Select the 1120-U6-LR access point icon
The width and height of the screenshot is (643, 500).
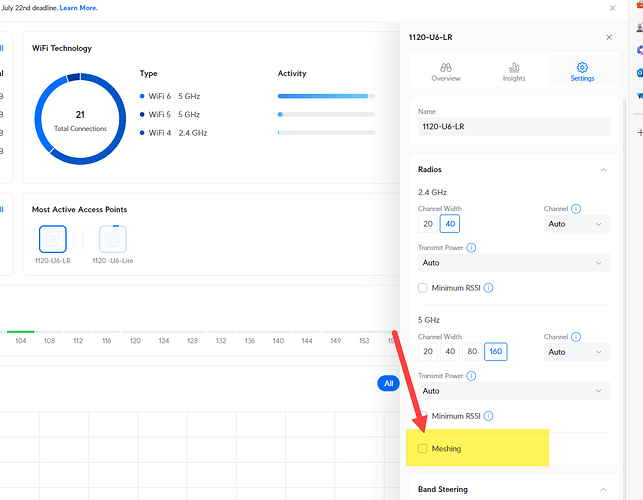pyautogui.click(x=52, y=239)
